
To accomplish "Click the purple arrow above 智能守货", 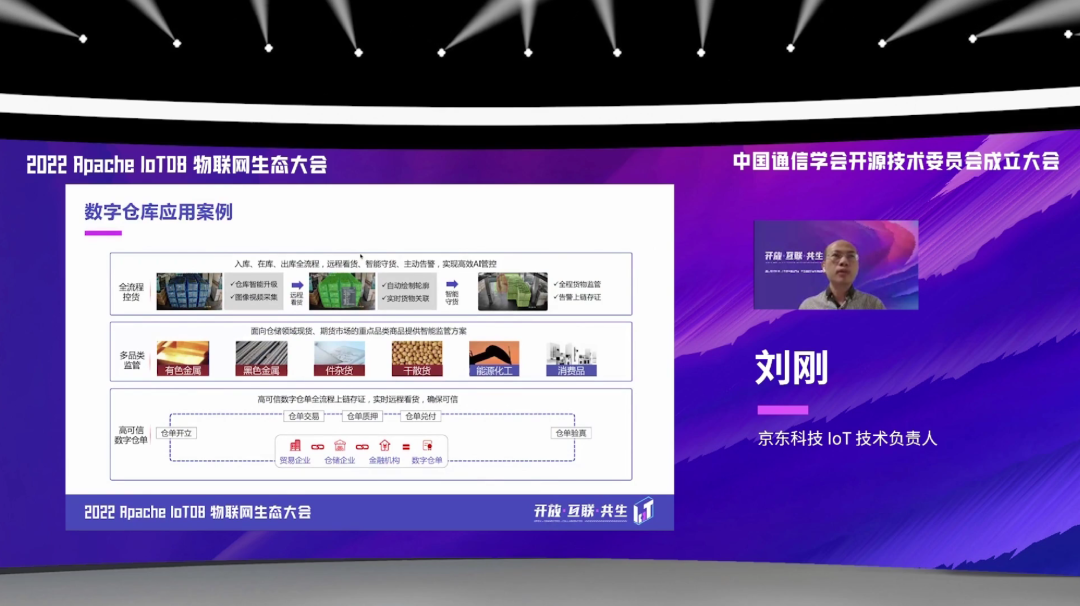I will (452, 284).
